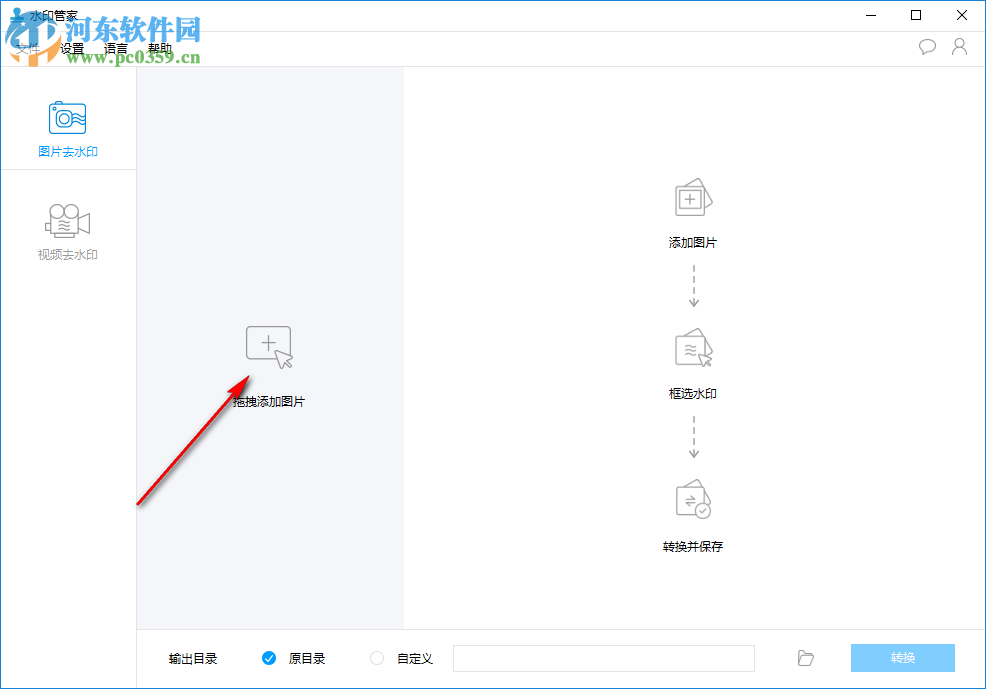Click the user account icon
Screen dimensions: 986x689
959,46
